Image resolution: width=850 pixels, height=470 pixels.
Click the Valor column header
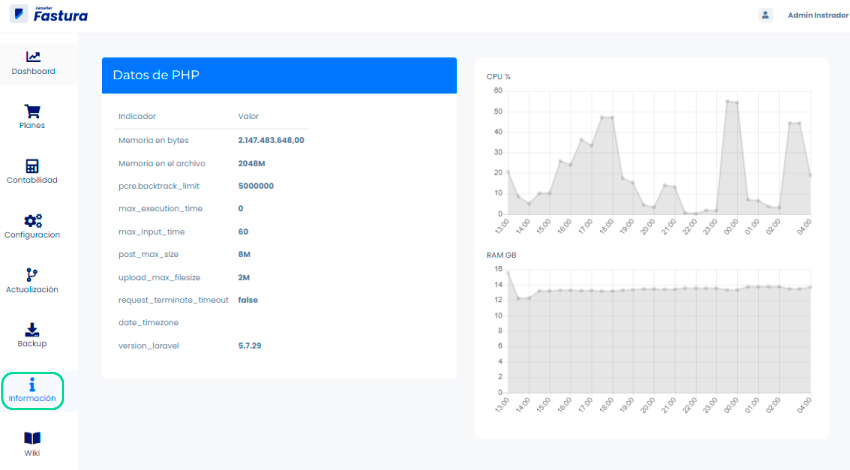click(248, 116)
